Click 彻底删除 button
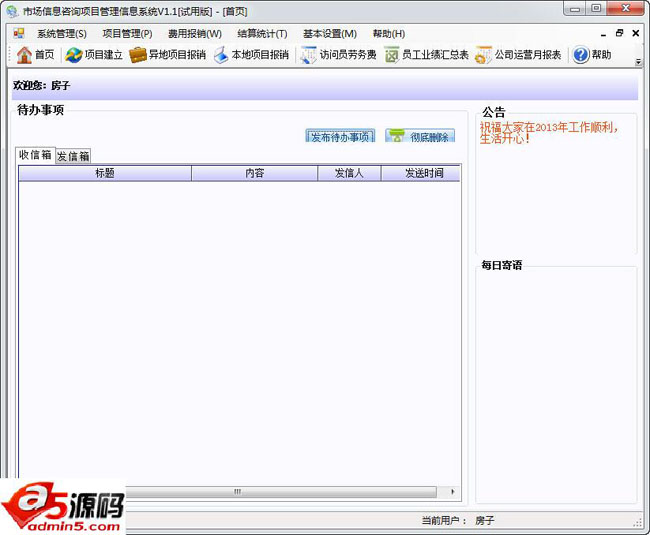Viewport: 650px width, 535px height. click(x=420, y=136)
